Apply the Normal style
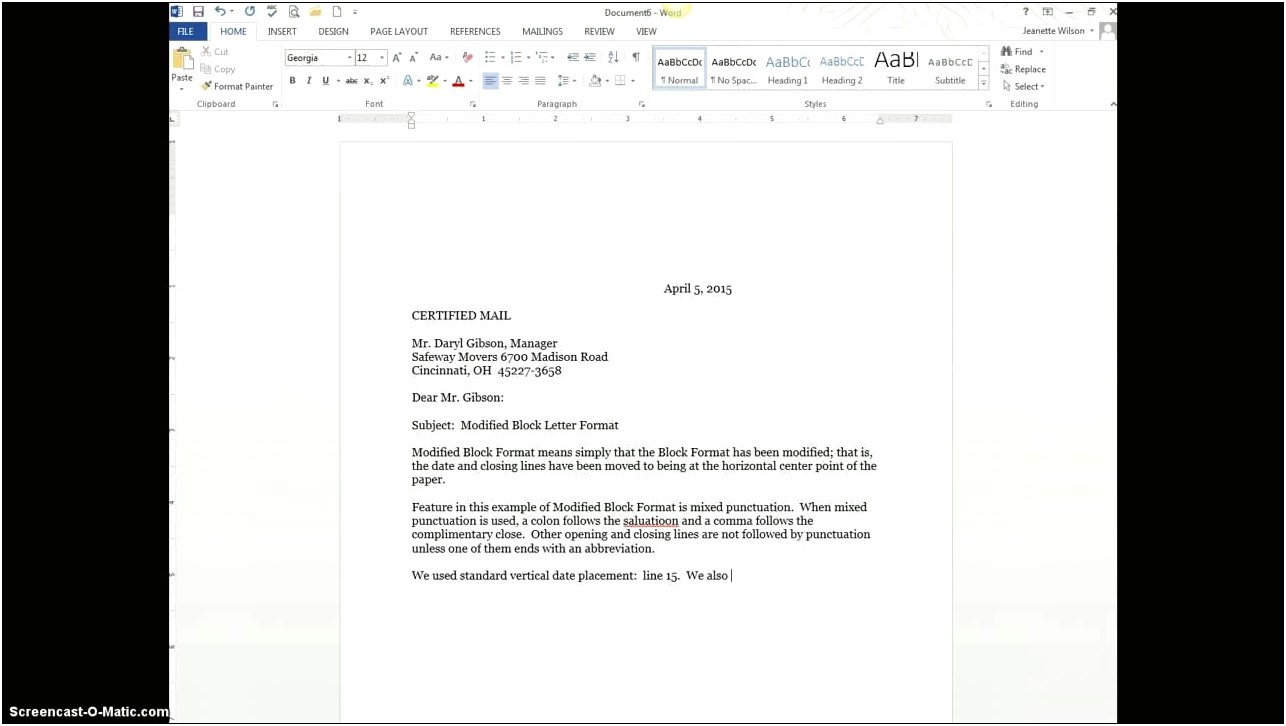This screenshot has width=1286, height=726. click(x=679, y=69)
